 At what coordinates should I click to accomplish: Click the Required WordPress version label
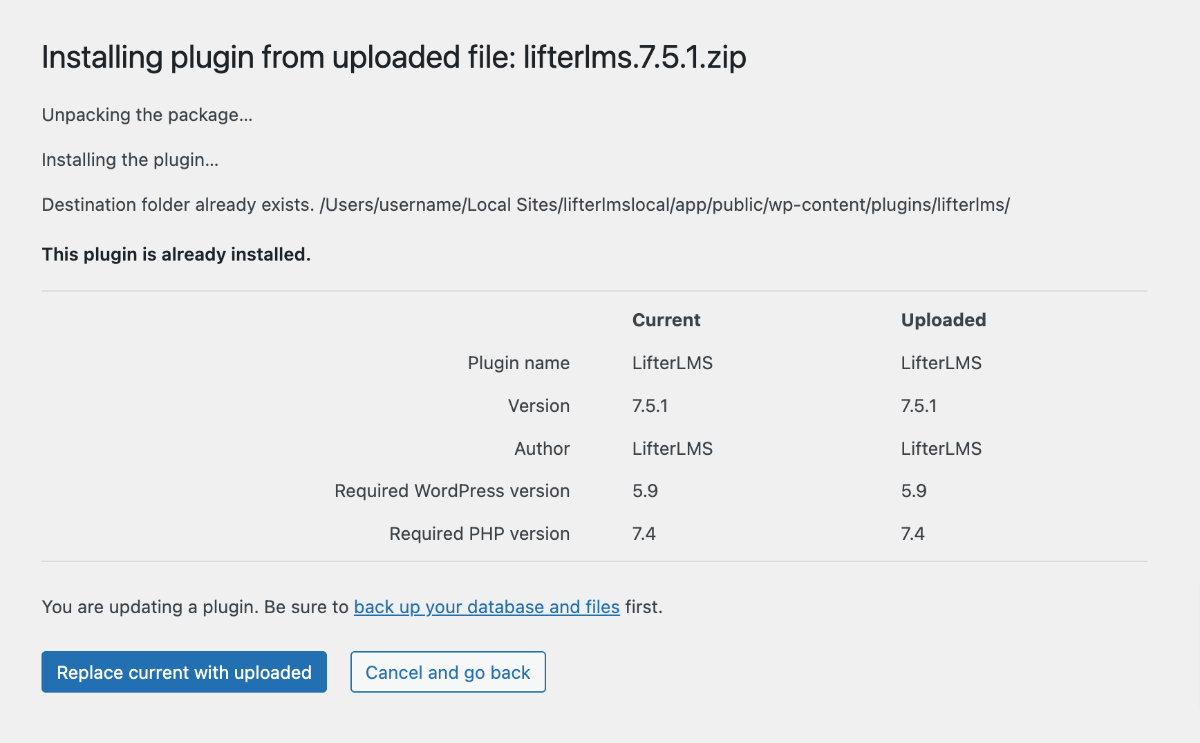452,491
